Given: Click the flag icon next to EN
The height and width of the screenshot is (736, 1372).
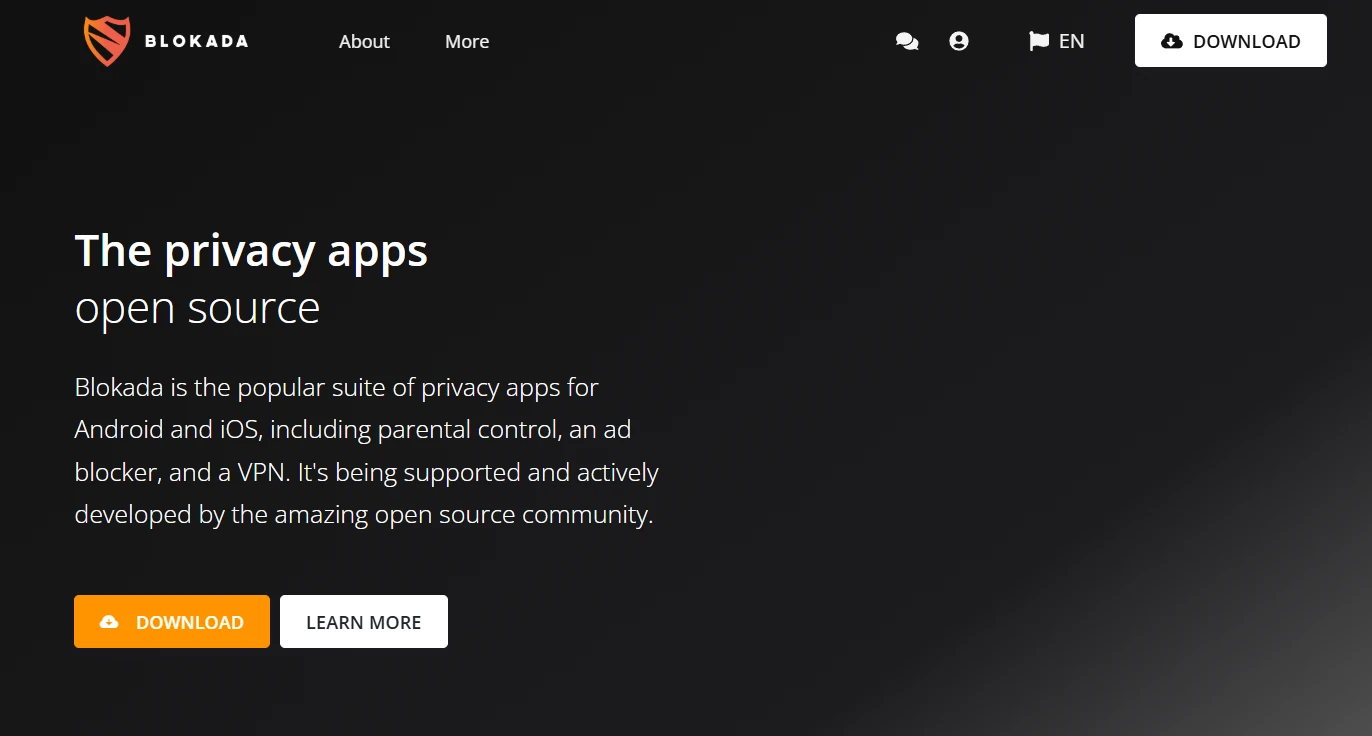Looking at the screenshot, I should 1039,41.
